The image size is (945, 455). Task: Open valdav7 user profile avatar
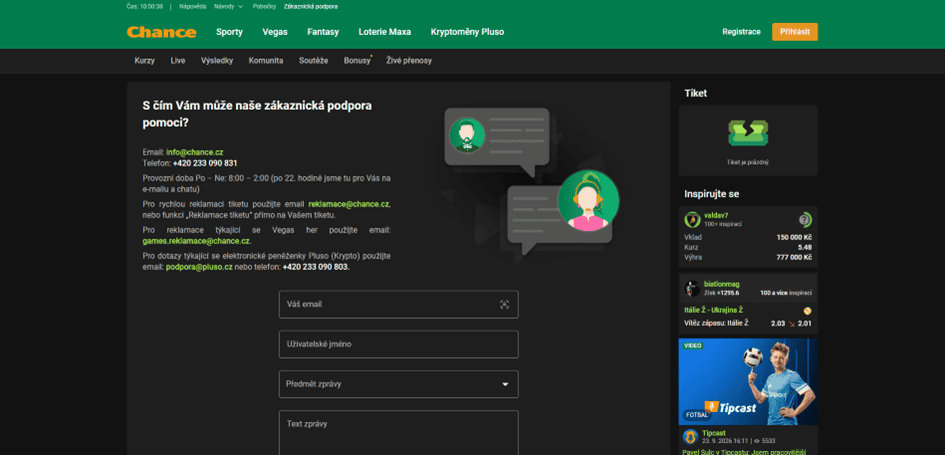(x=692, y=219)
